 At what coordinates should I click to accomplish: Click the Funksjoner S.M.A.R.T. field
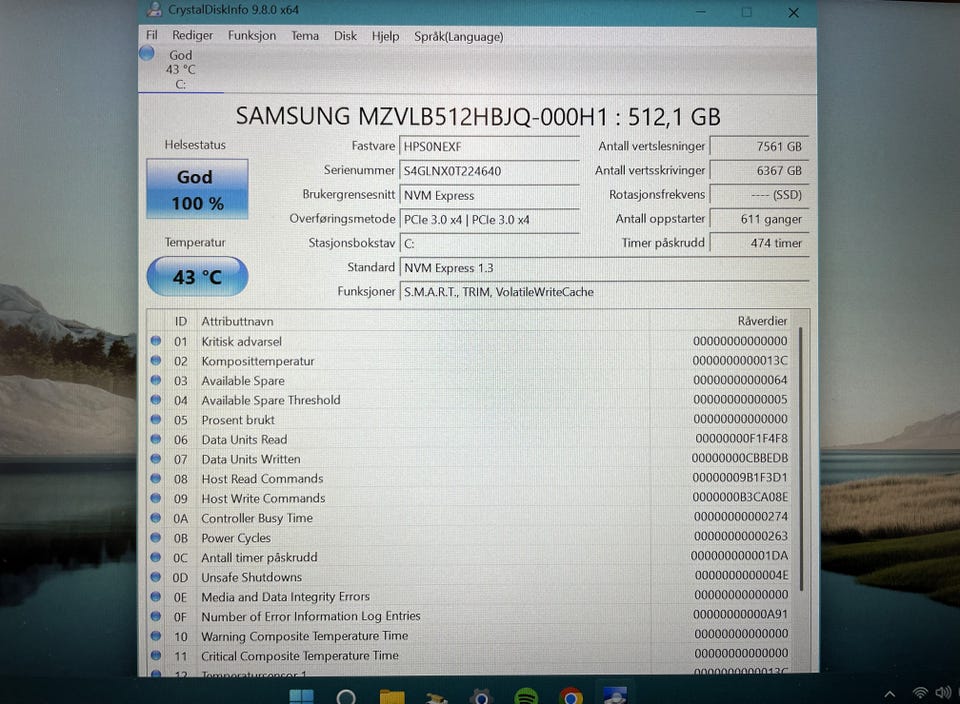pyautogui.click(x=604, y=292)
